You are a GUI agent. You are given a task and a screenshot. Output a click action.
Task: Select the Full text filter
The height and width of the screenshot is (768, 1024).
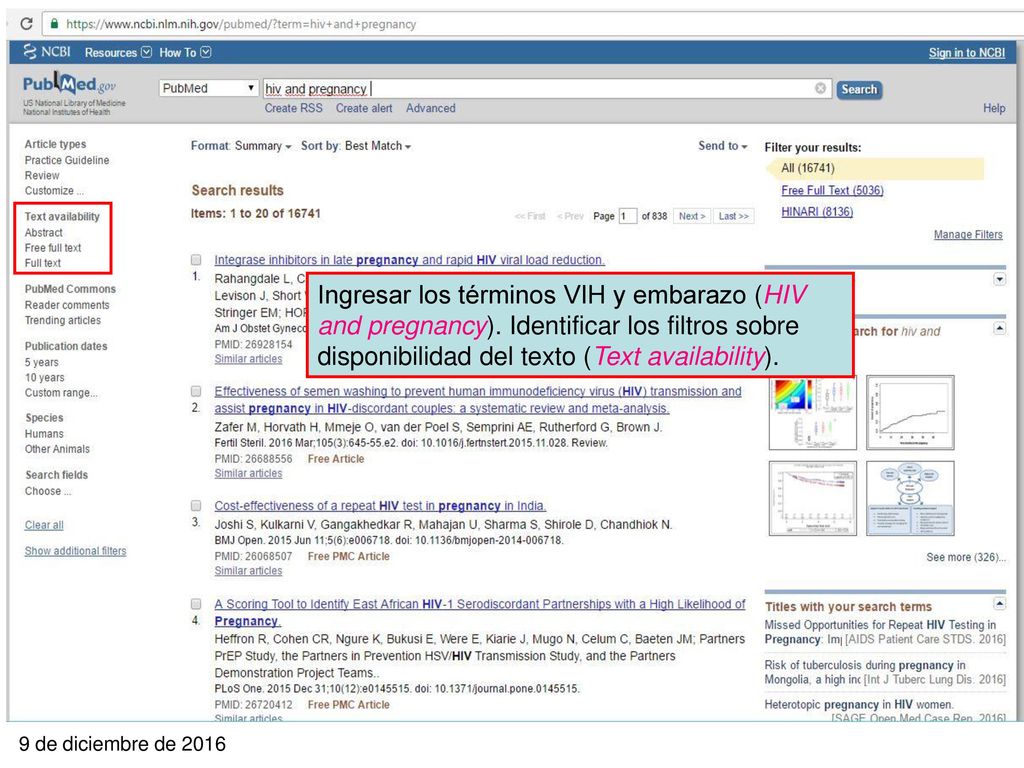pyautogui.click(x=42, y=263)
